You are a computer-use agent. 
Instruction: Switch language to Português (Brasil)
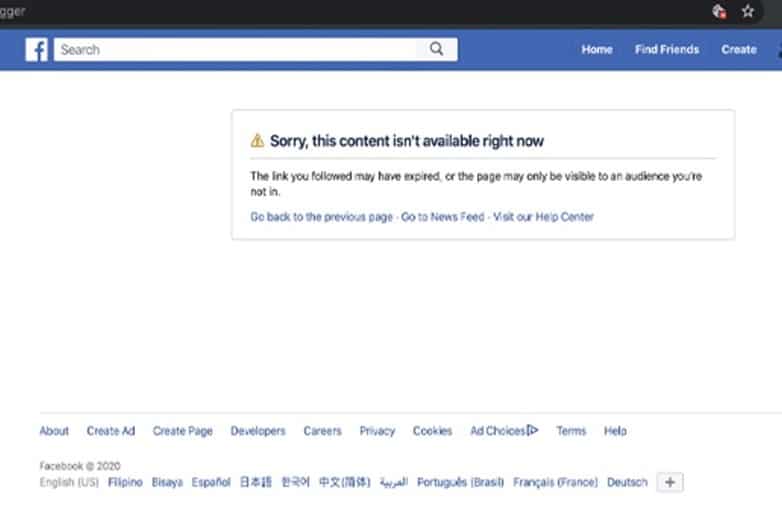click(x=460, y=482)
